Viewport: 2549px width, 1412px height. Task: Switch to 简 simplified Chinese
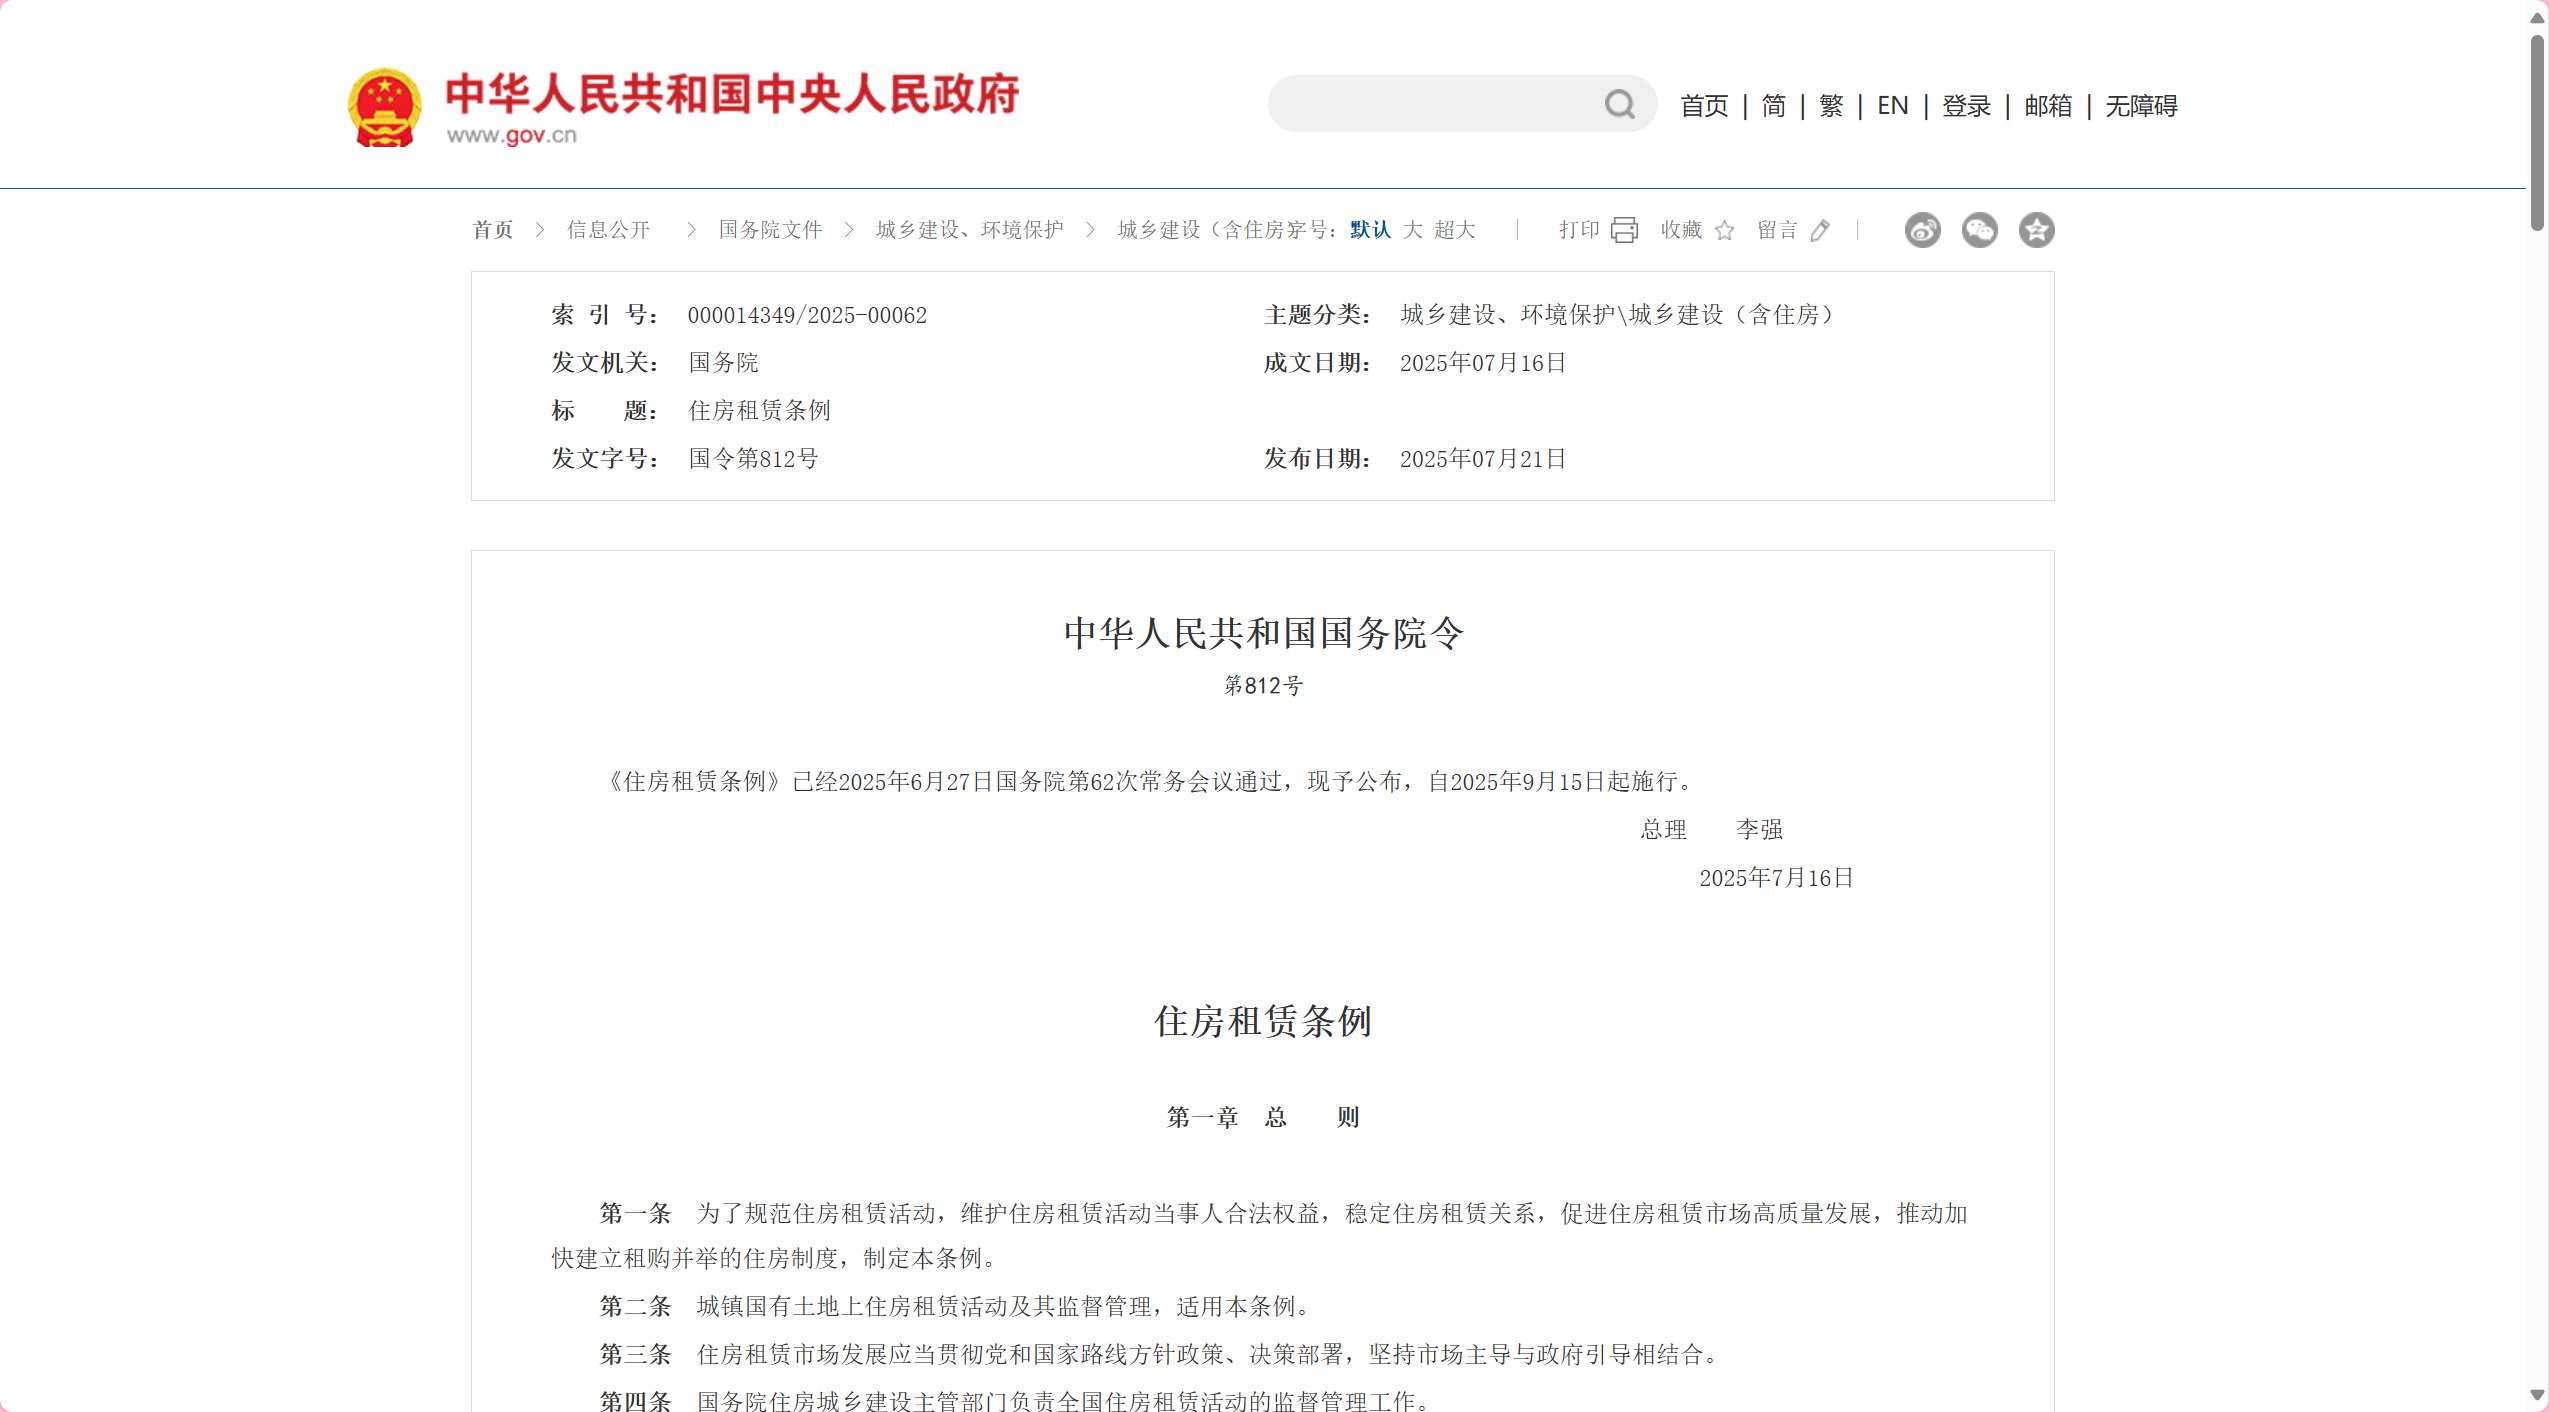coord(1773,106)
